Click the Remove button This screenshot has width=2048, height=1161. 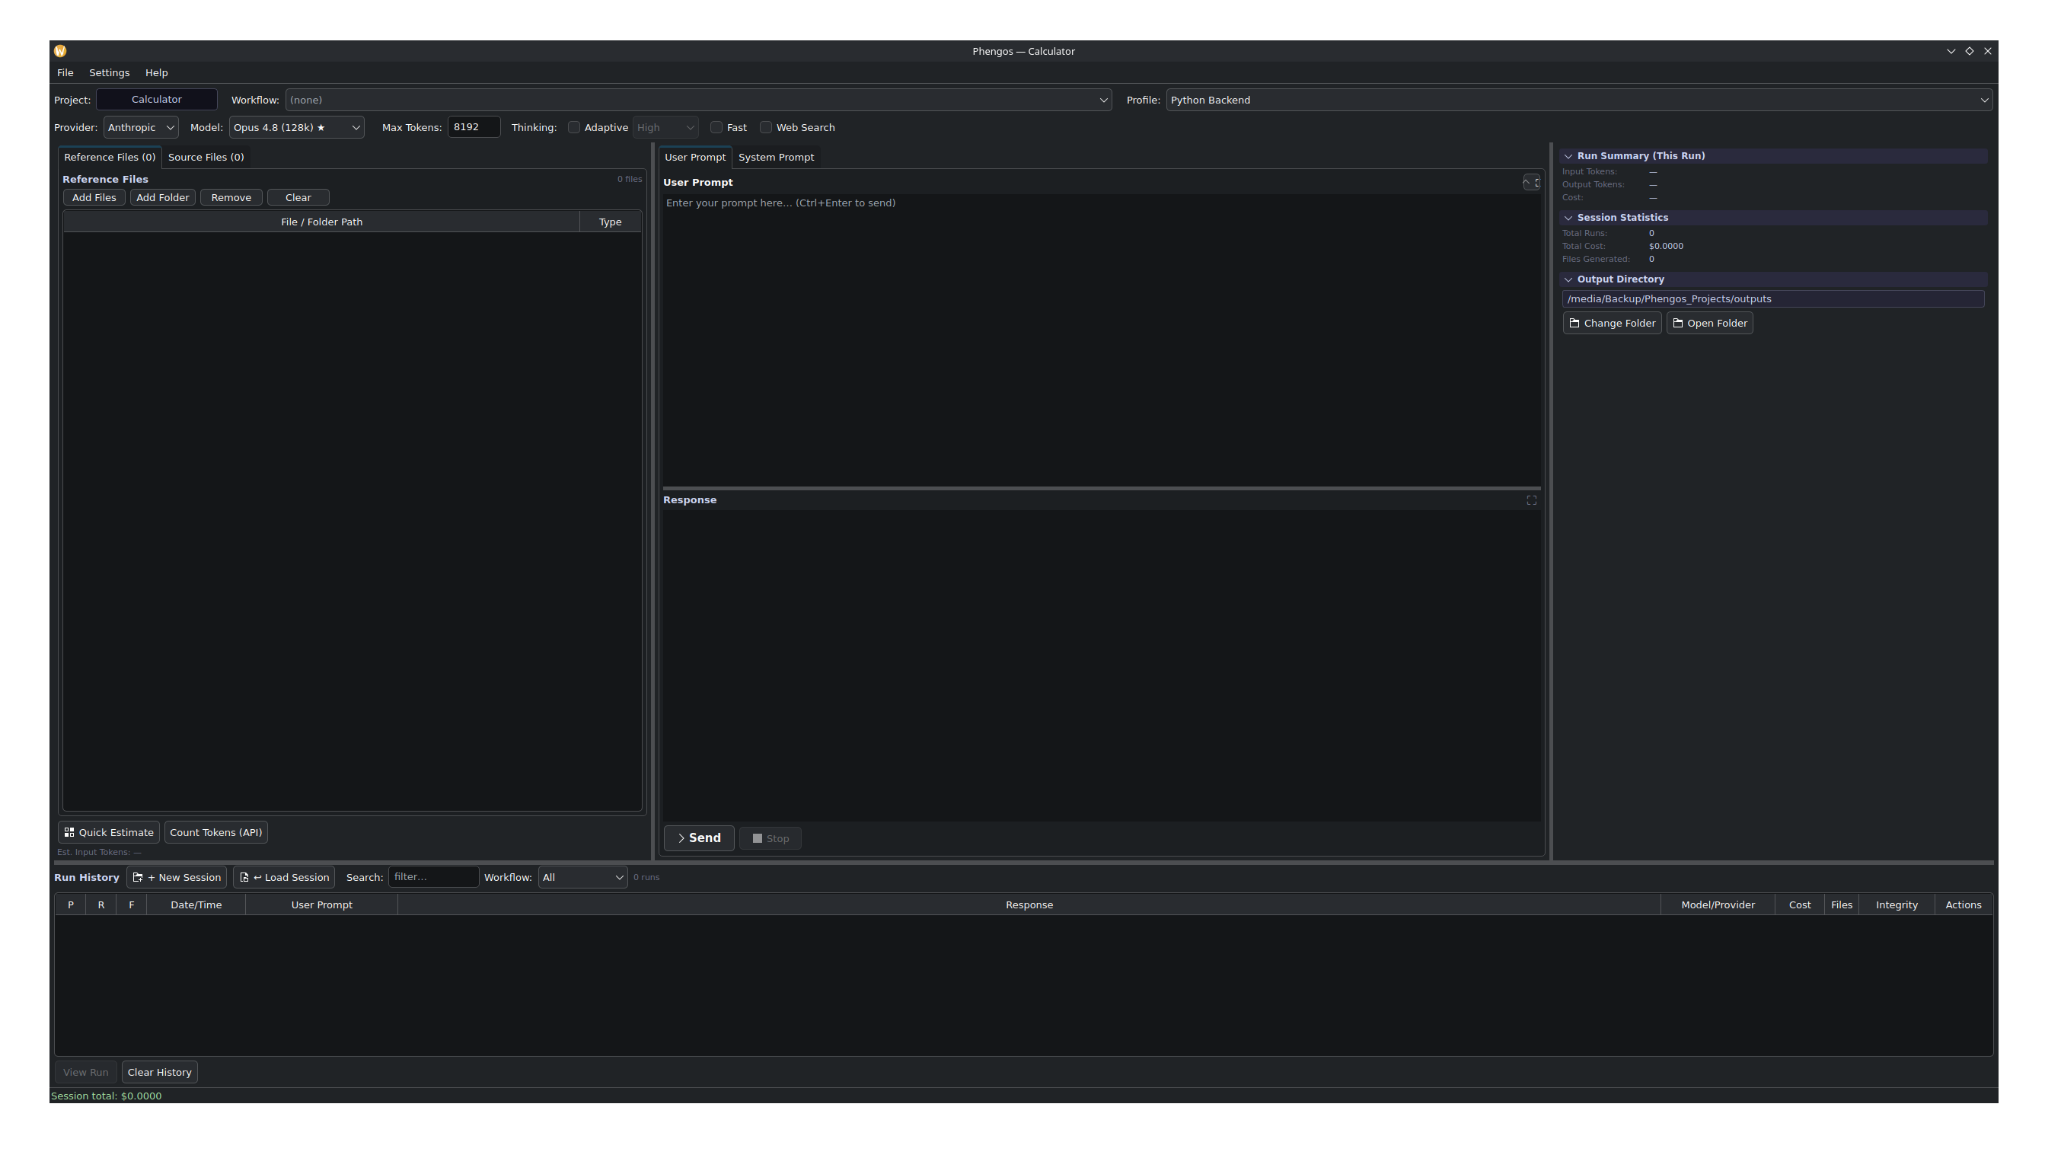pyautogui.click(x=231, y=197)
